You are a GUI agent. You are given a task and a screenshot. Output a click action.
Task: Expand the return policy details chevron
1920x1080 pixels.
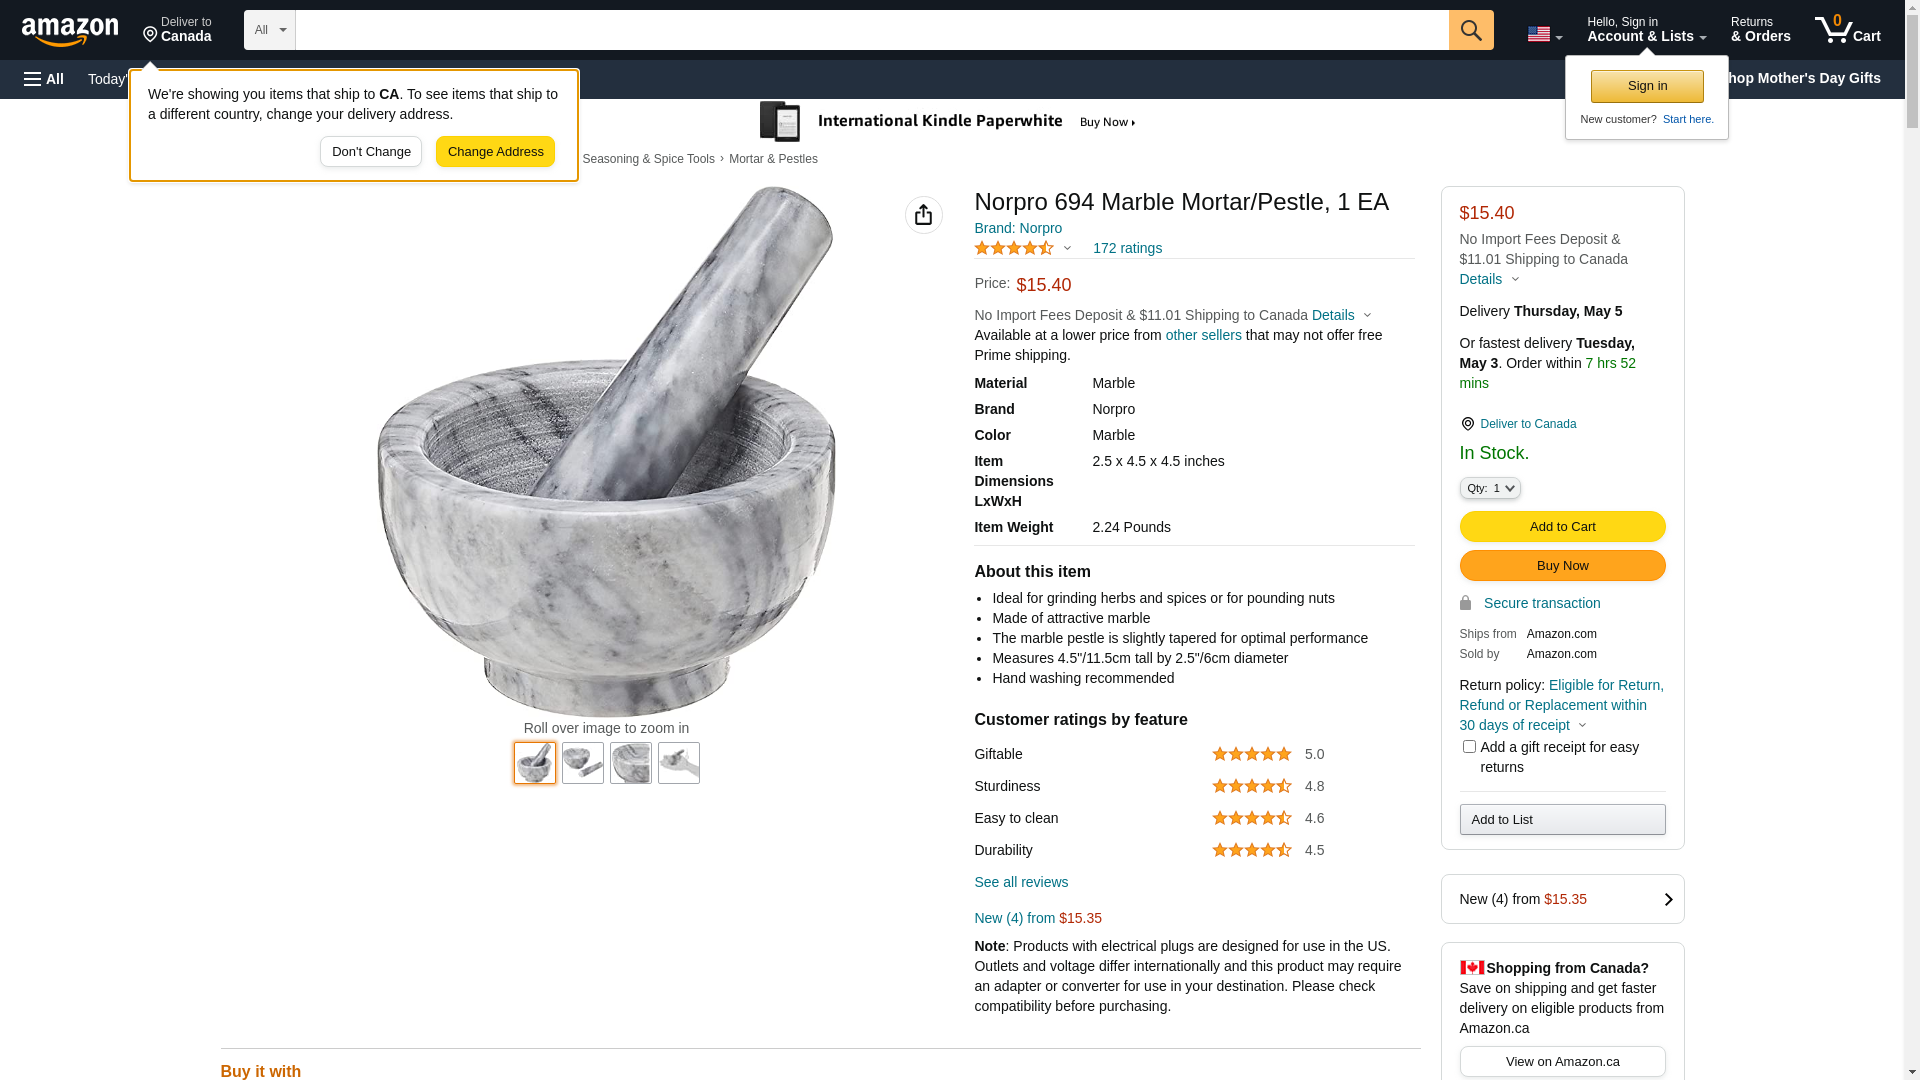coord(1582,725)
